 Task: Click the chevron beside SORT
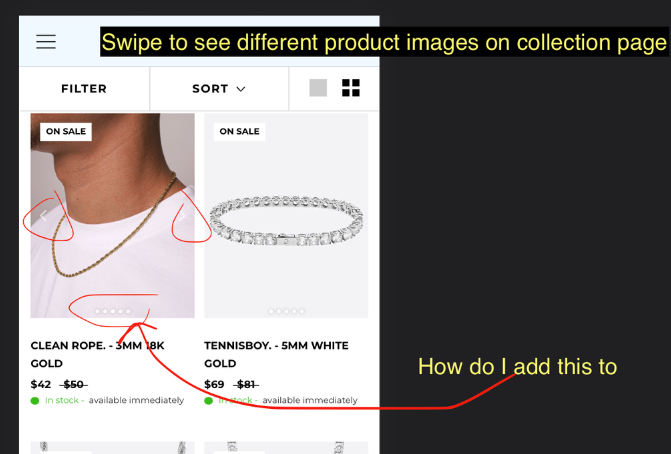click(x=241, y=89)
